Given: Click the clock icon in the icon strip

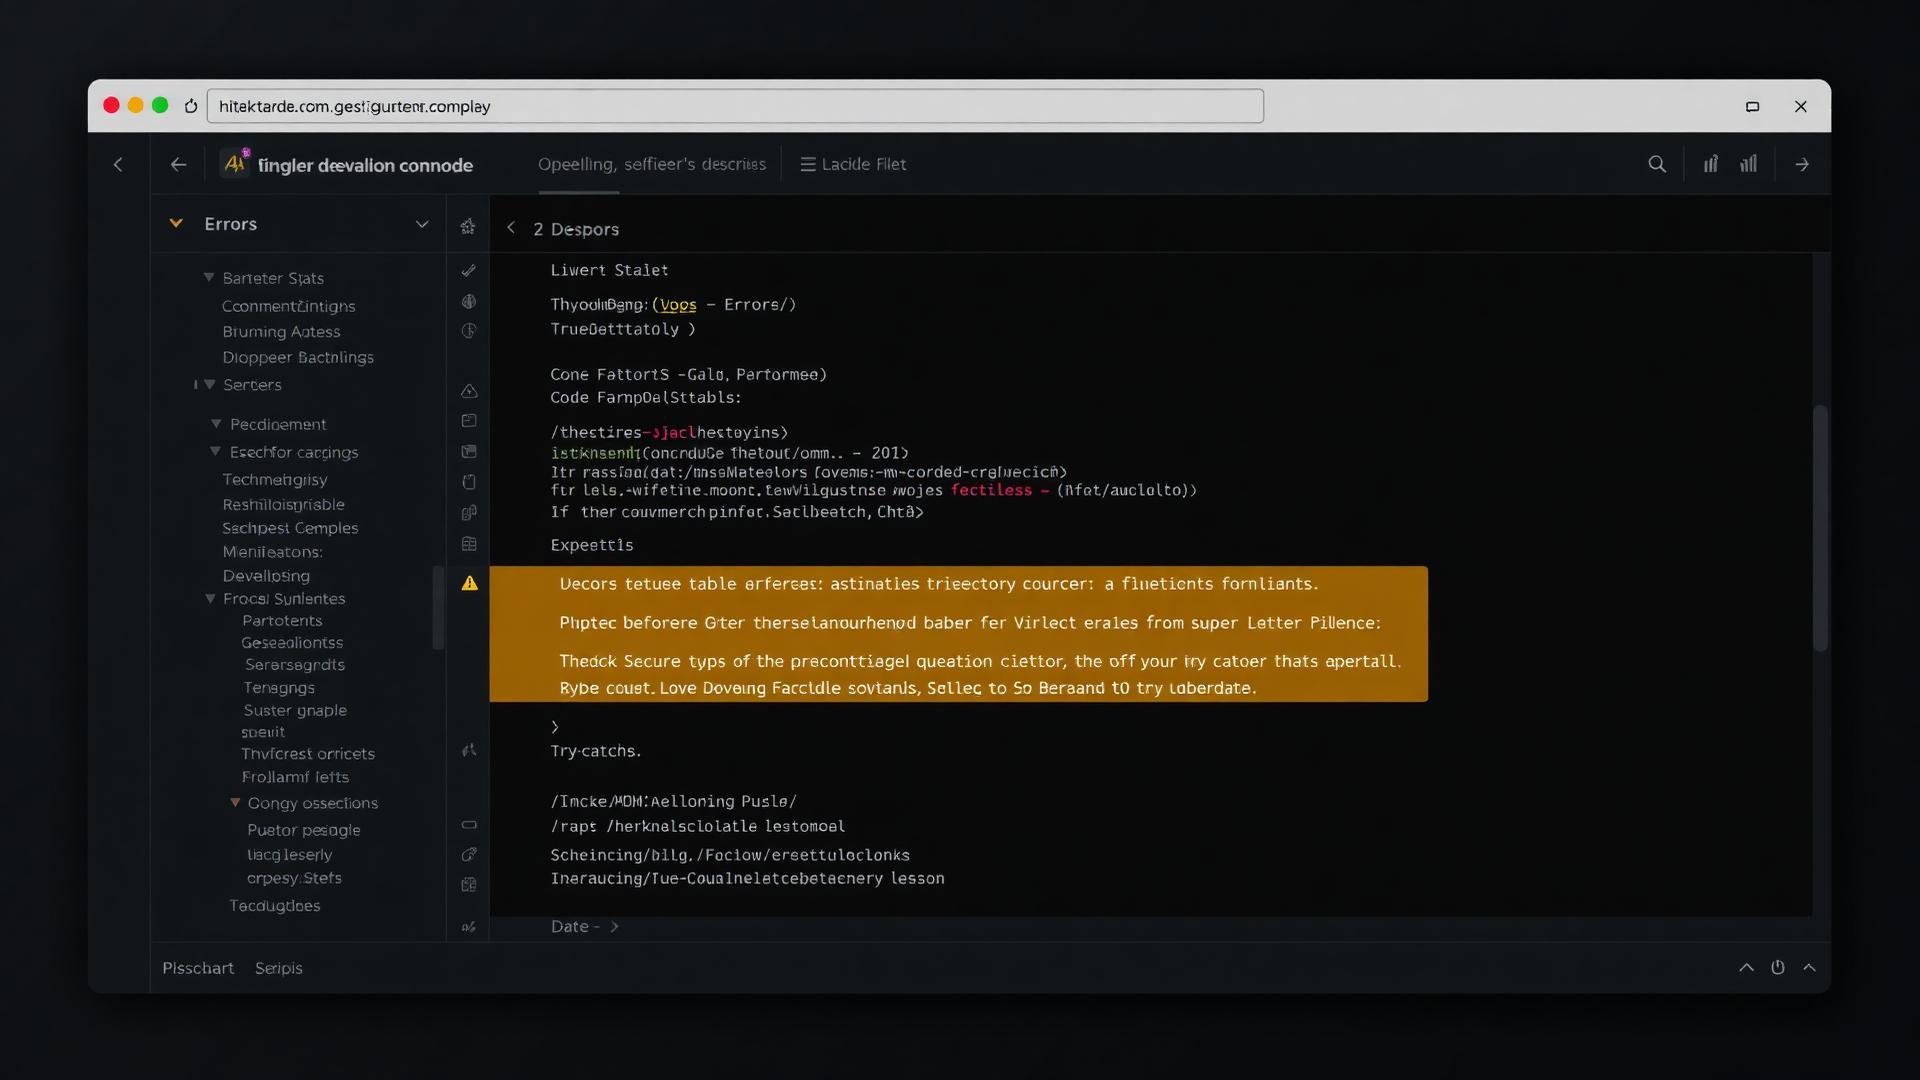Looking at the screenshot, I should tap(469, 331).
